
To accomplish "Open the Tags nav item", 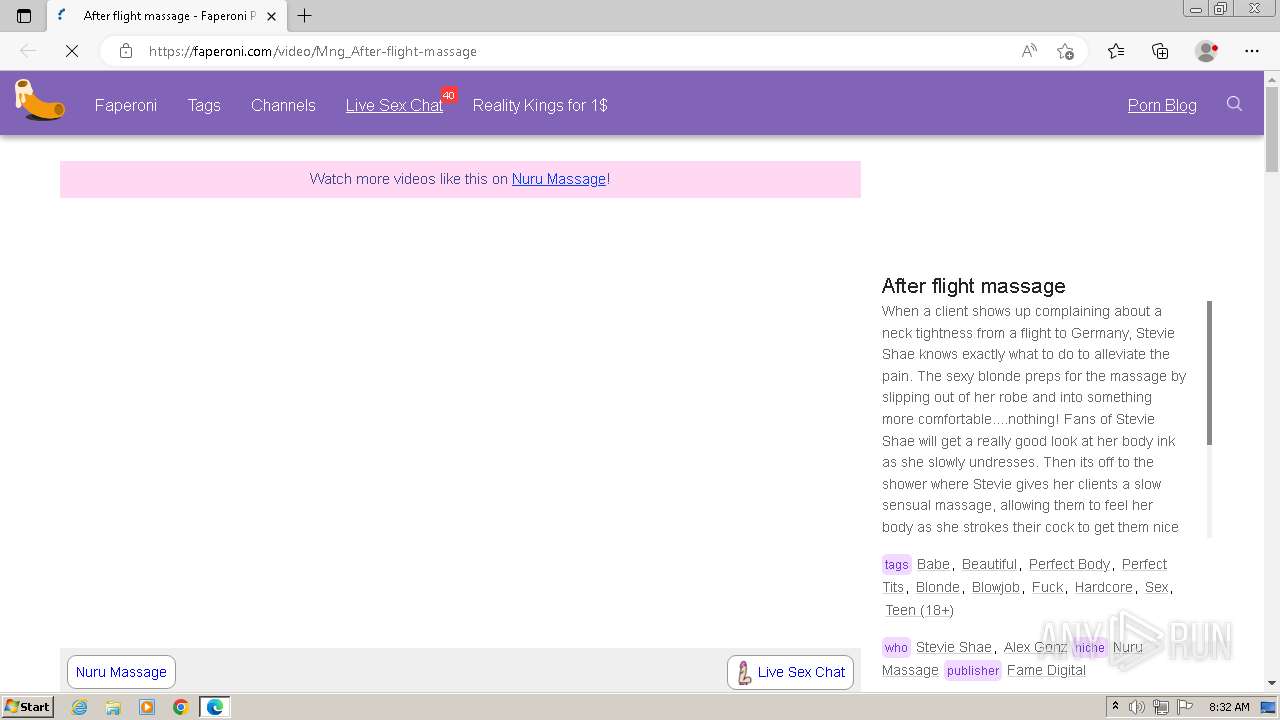I will [x=204, y=105].
